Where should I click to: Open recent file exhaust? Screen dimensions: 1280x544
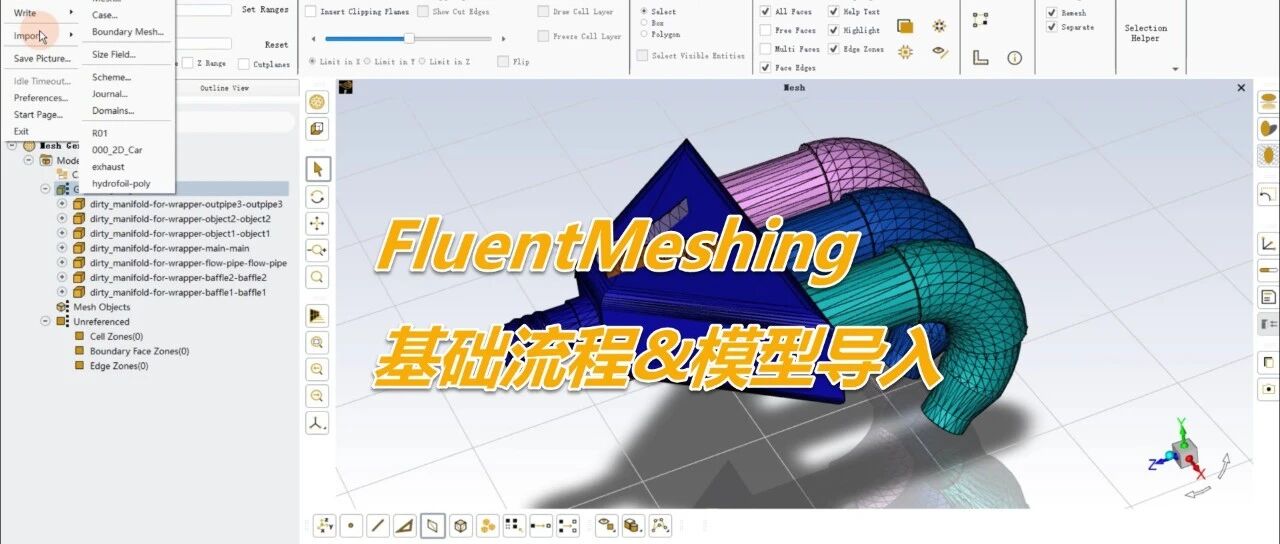pos(108,167)
